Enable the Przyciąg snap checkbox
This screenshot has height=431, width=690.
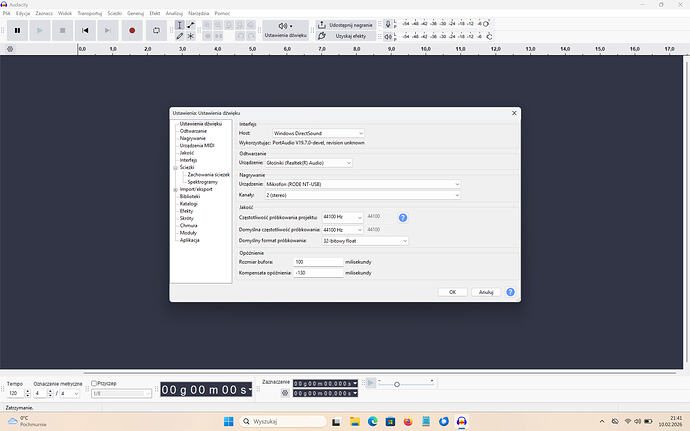[95, 383]
